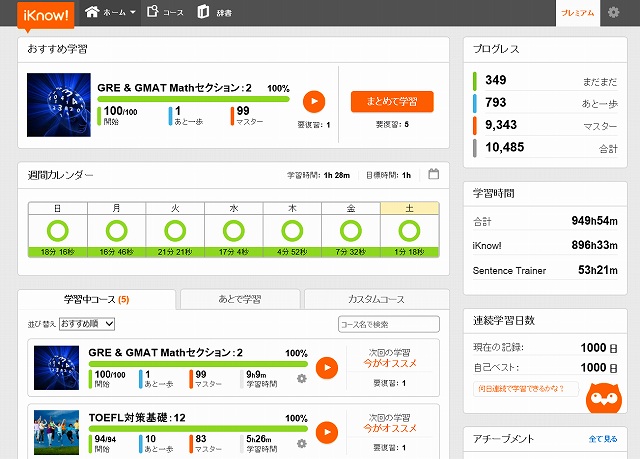The height and width of the screenshot is (459, 640).
Task: Play recommended GRE & GMAT Math course
Action: [x=314, y=102]
